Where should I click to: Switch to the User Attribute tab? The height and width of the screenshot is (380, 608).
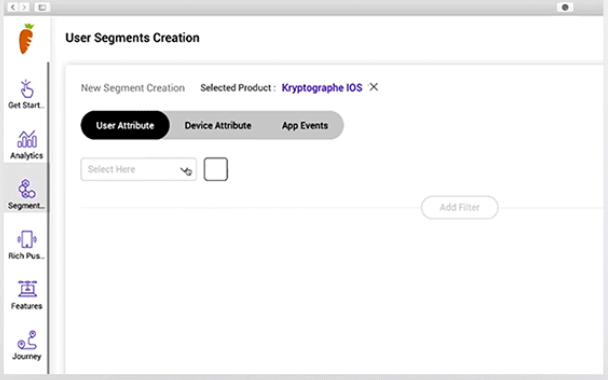125,125
